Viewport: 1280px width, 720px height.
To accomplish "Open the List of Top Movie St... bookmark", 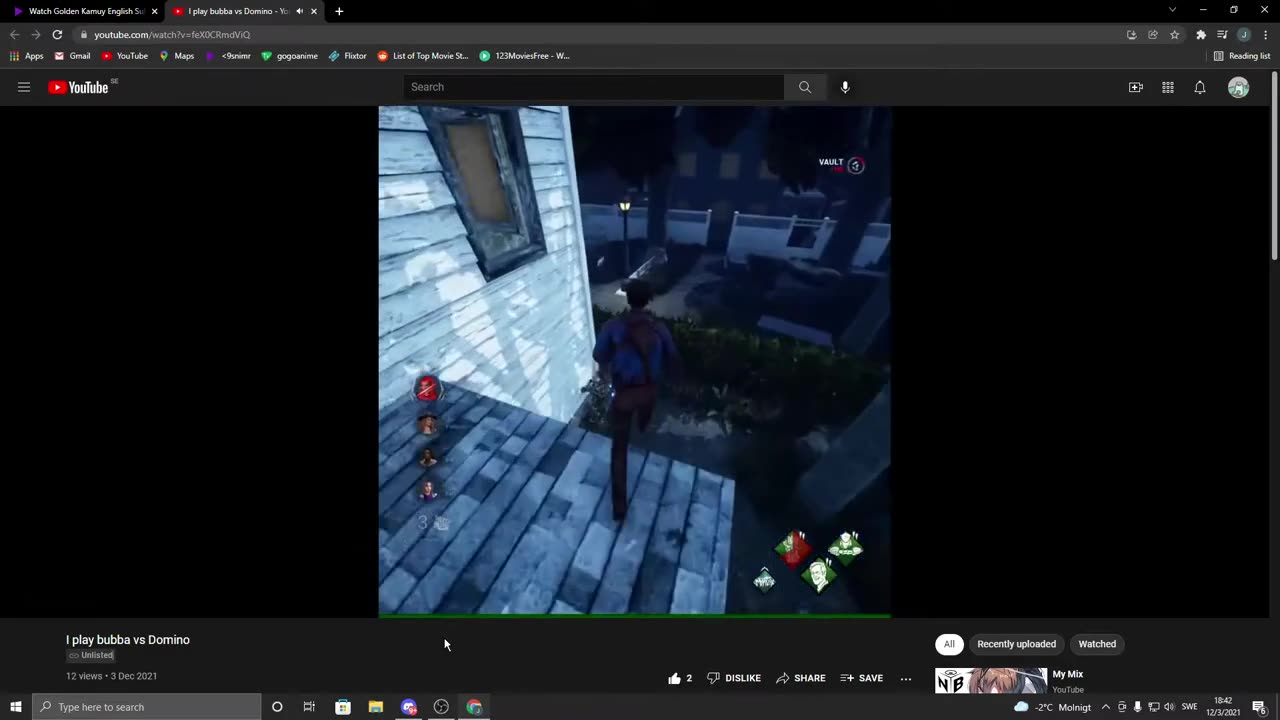I will point(423,56).
